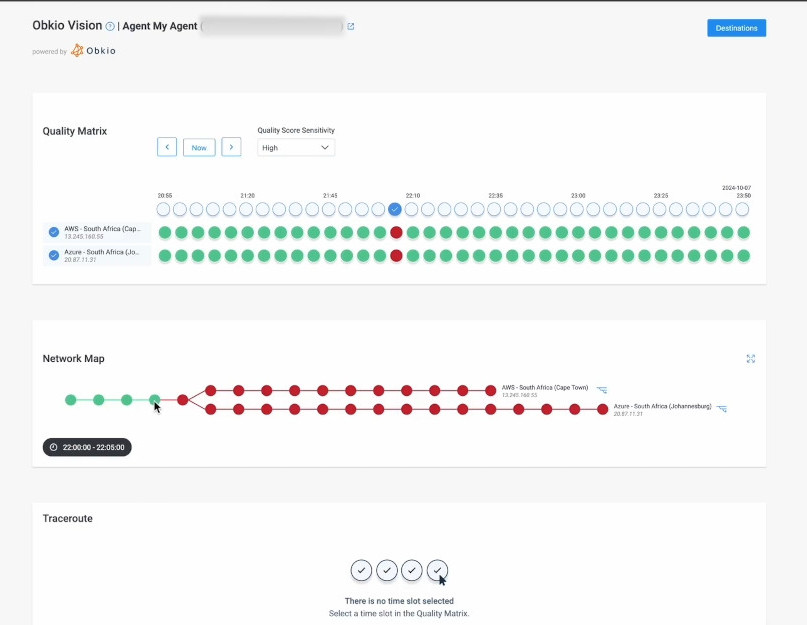Toggle the Azure - South Africa row checkmark
The image size is (807, 625).
[x=53, y=255]
